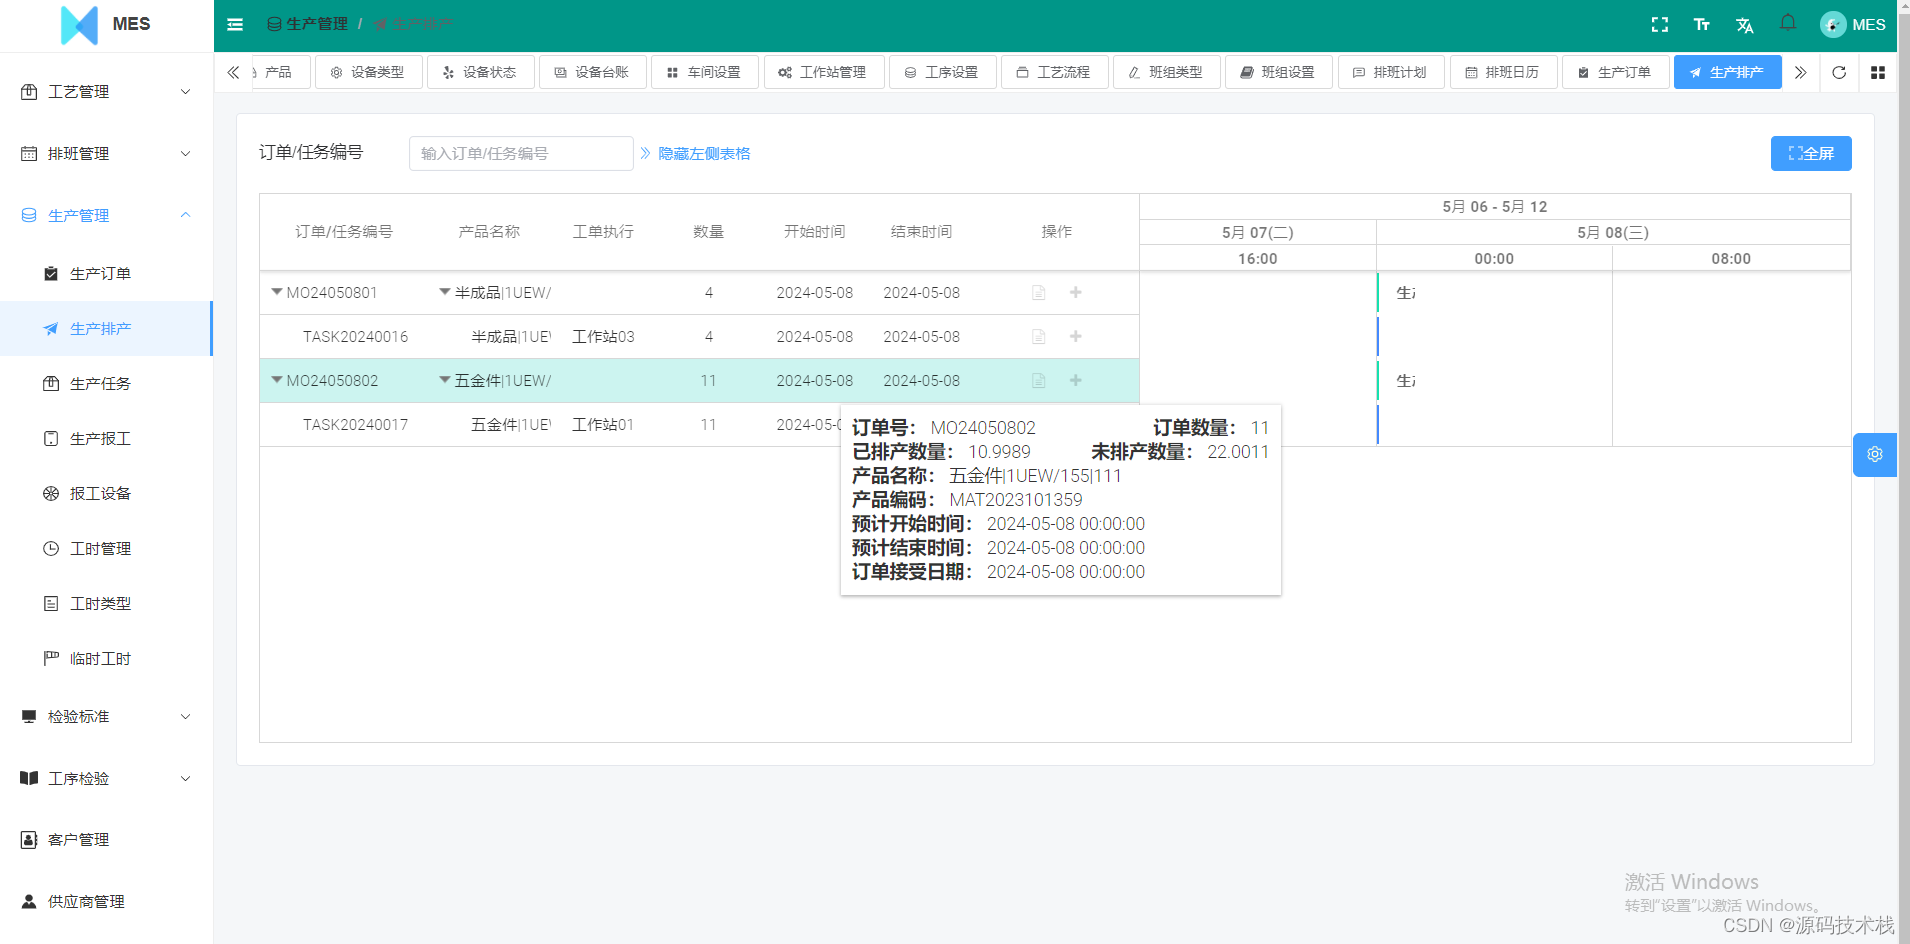
Task: Switch to the 班组设置 tab
Action: pos(1278,72)
